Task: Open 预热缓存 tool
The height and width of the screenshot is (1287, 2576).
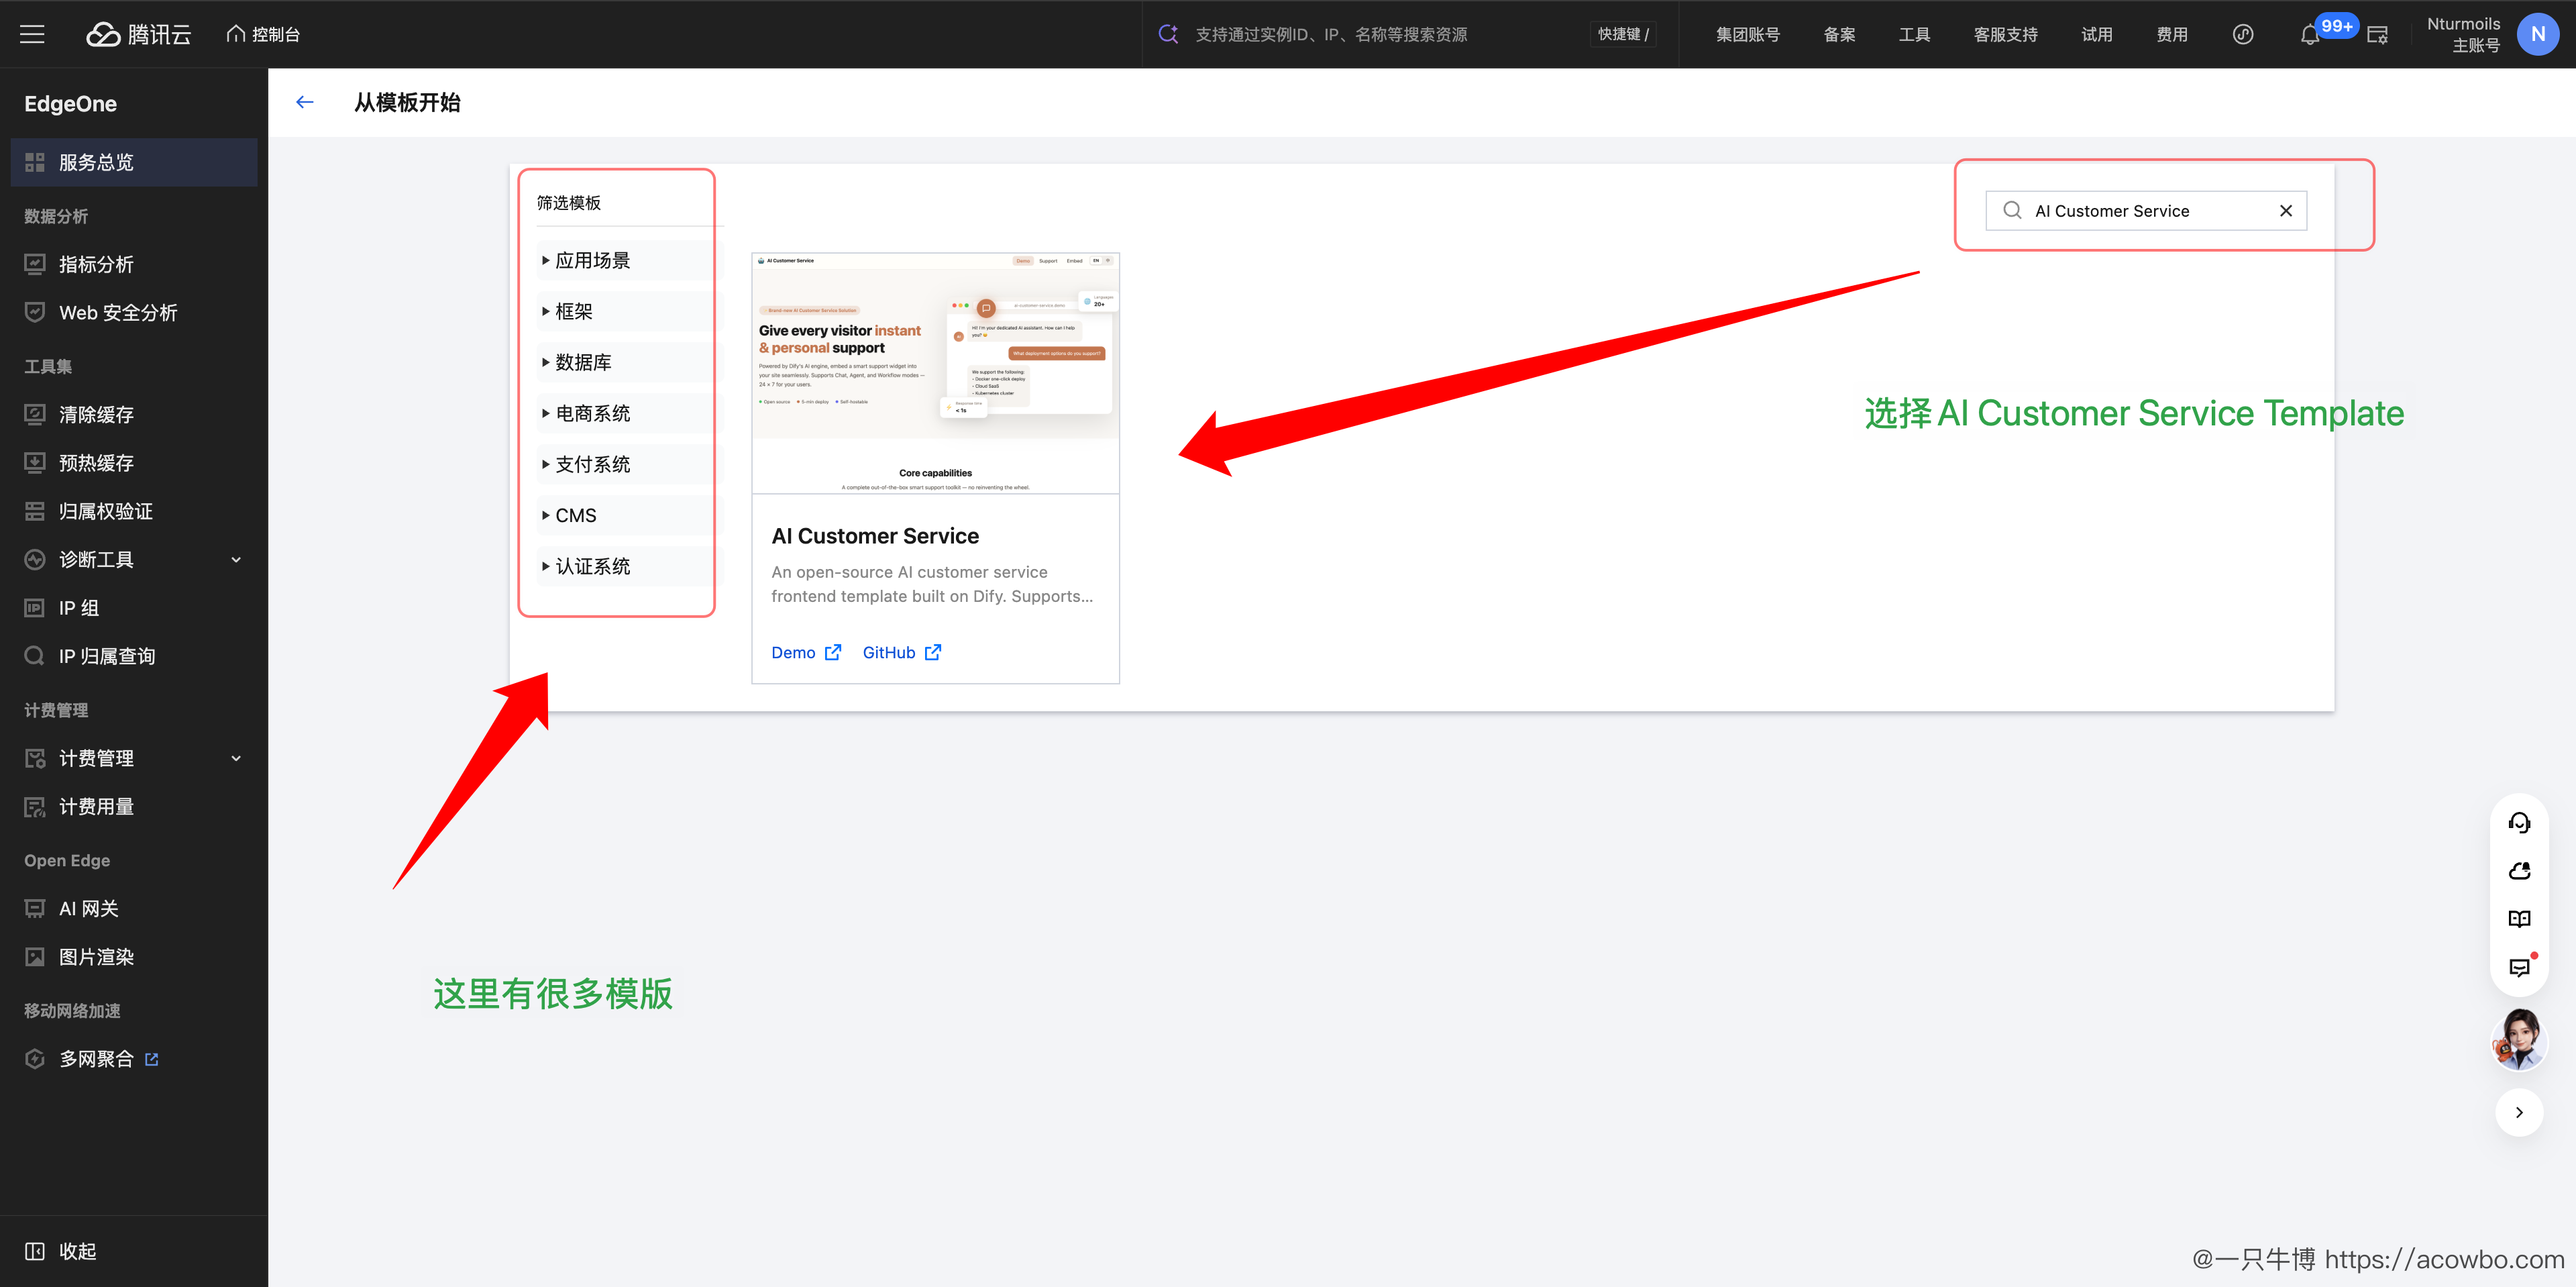Action: [134, 462]
